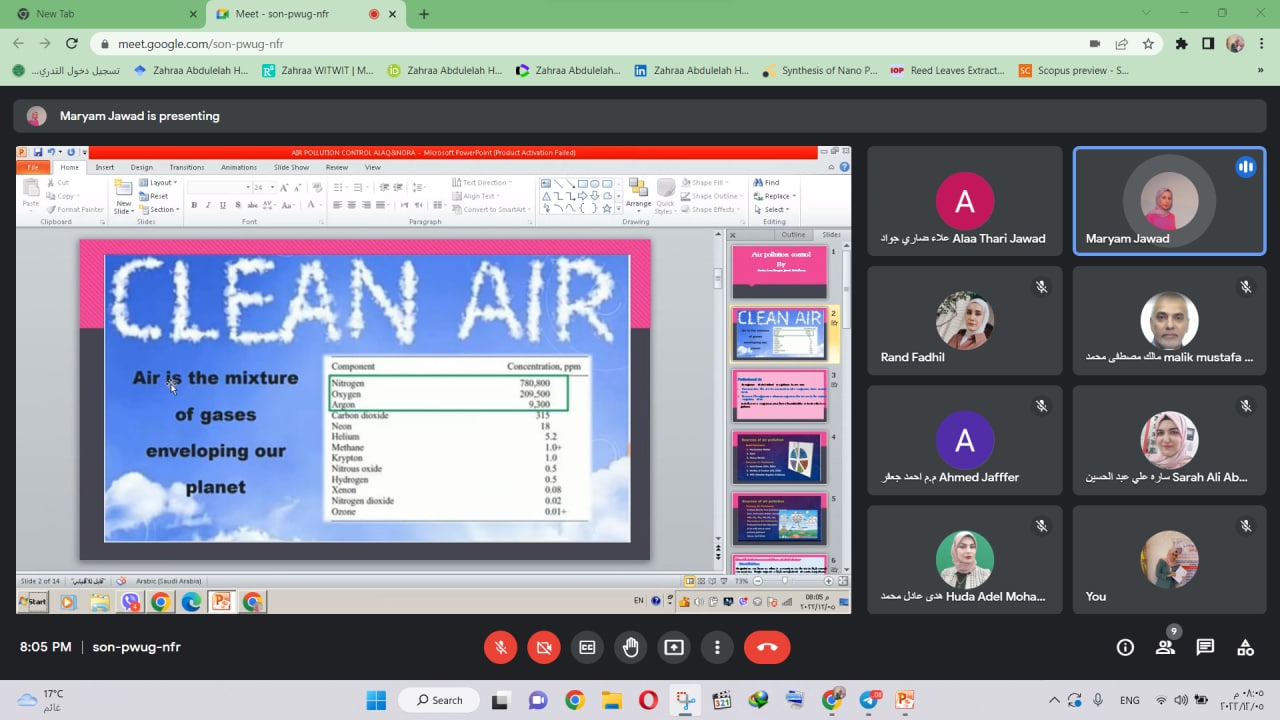Unmute the microphone in Meet
The image size is (1280, 720).
(501, 647)
